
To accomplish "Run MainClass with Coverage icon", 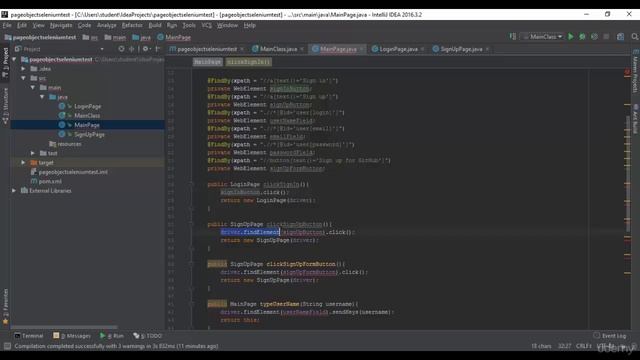I will (594, 37).
